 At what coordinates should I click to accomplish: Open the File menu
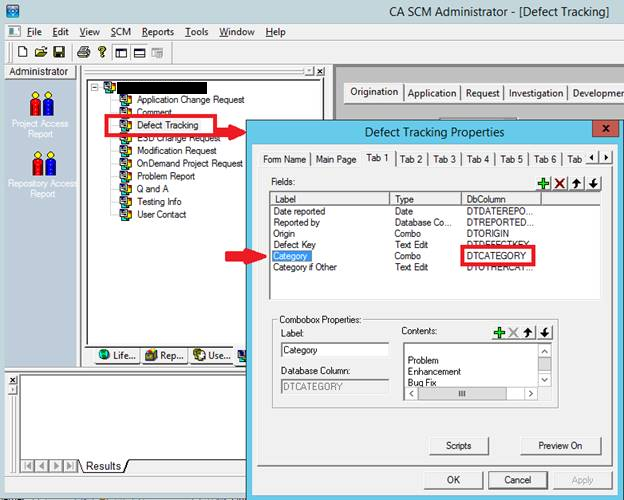click(x=34, y=32)
